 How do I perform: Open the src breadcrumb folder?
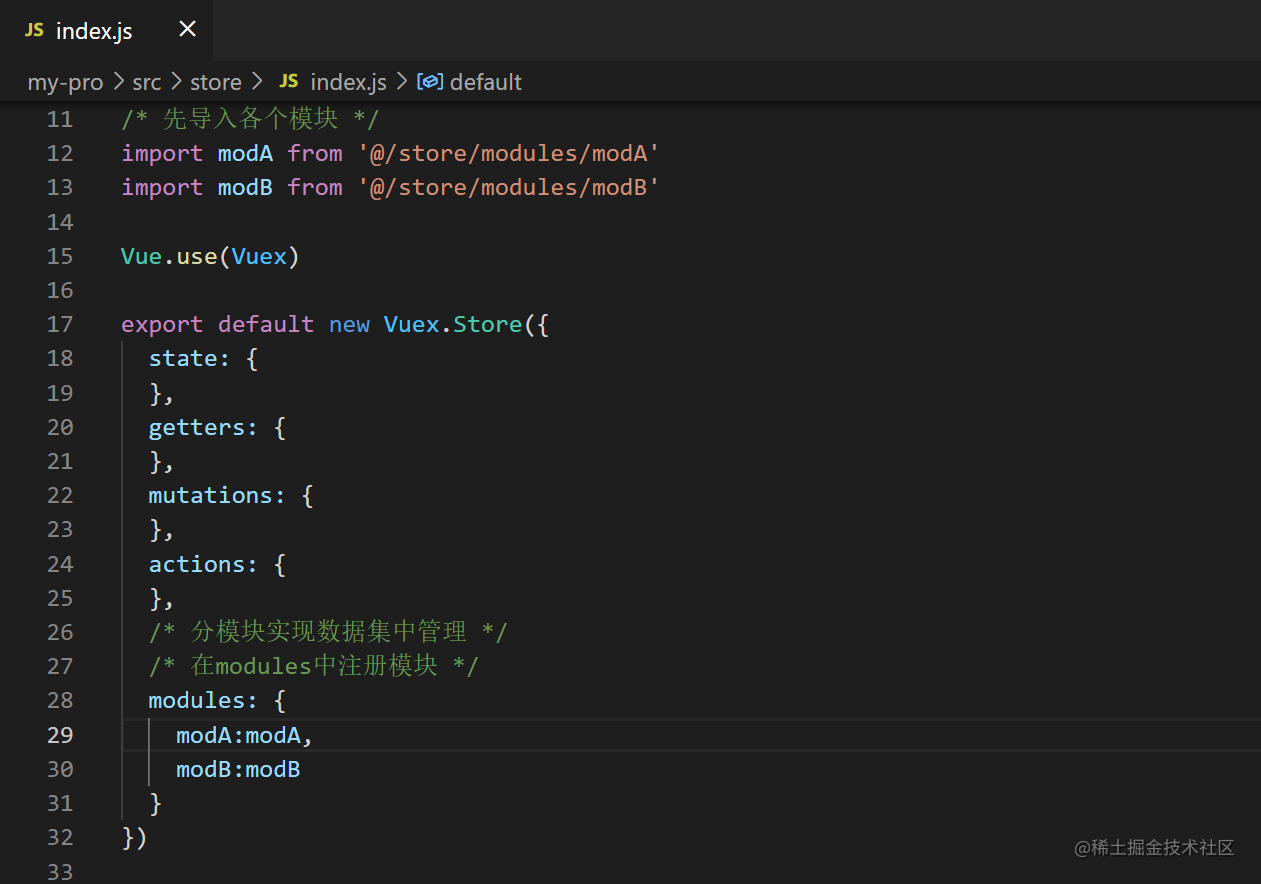(147, 82)
